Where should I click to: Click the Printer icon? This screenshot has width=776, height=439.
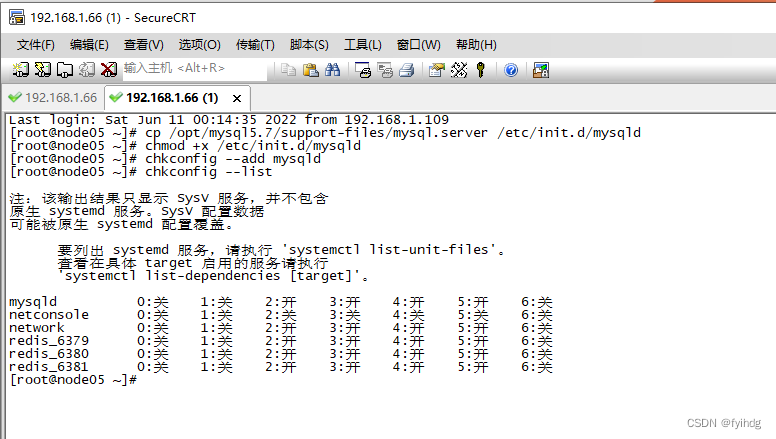pyautogui.click(x=407, y=70)
